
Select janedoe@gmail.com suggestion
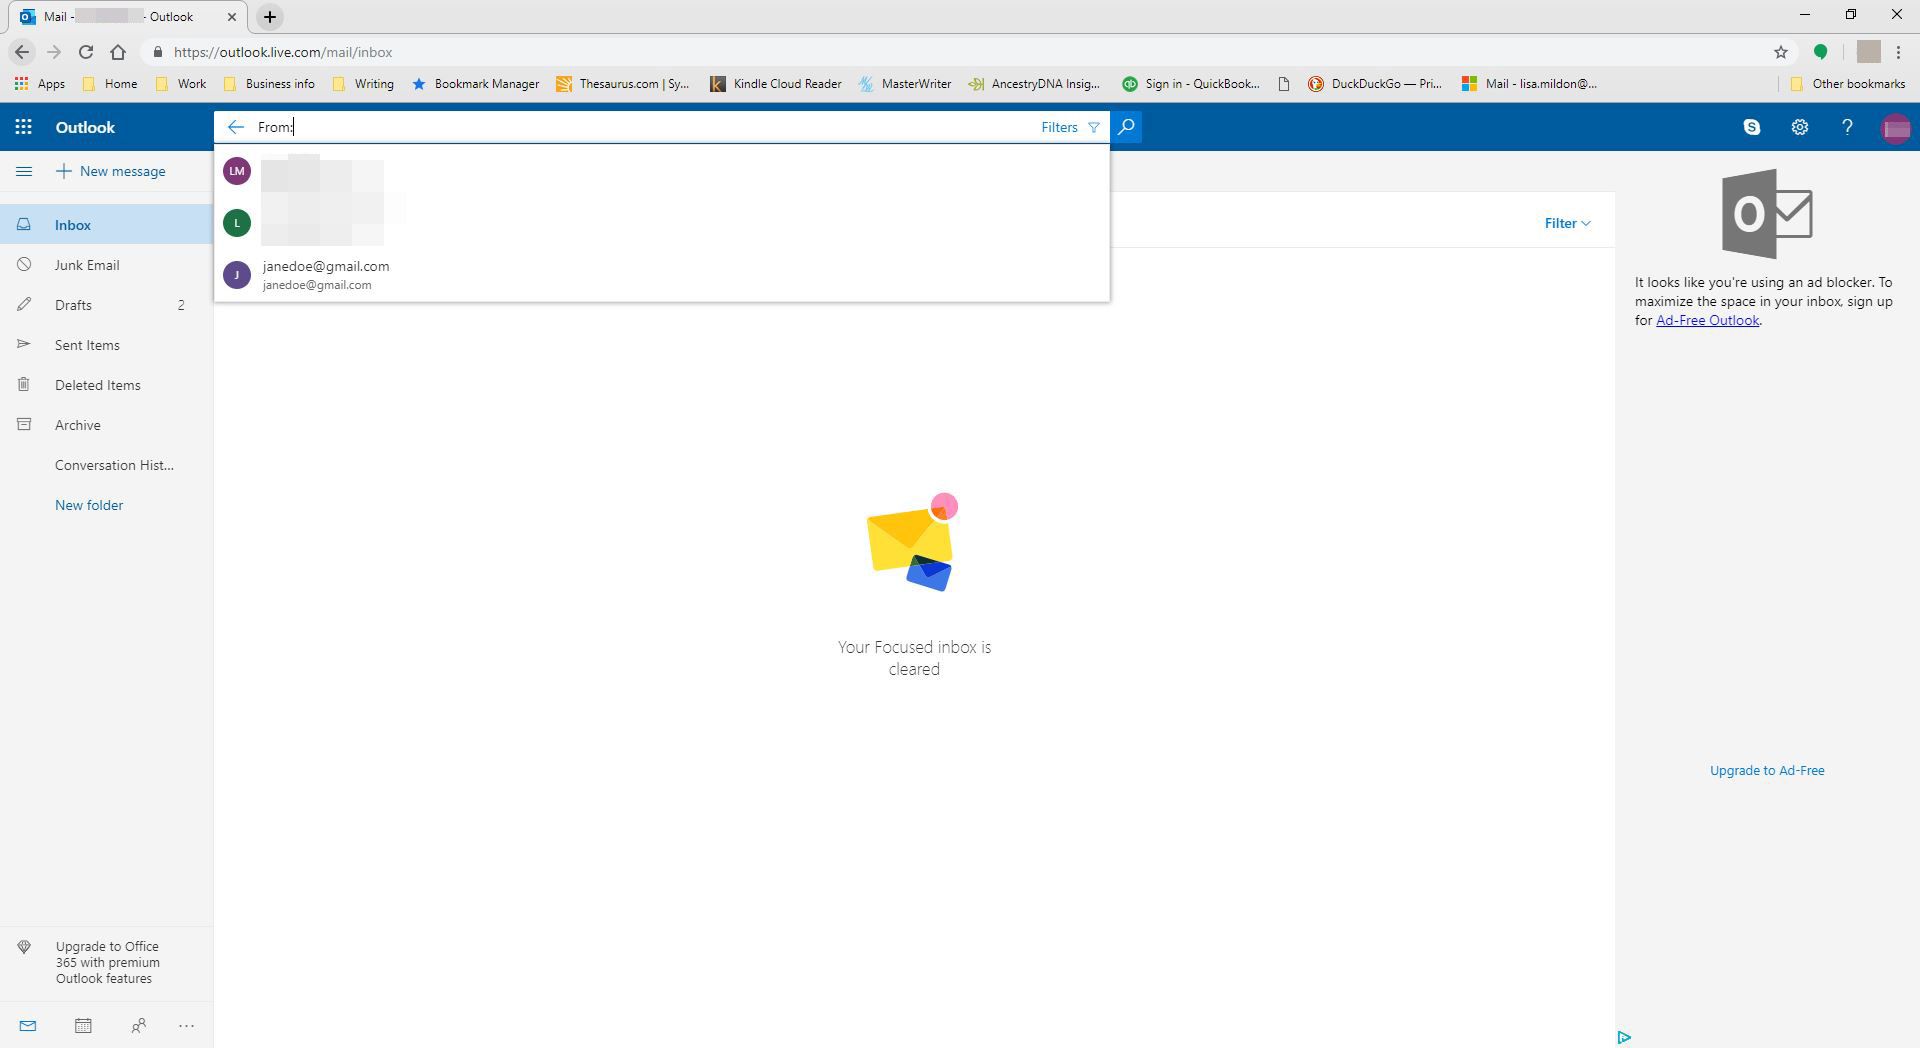coord(661,275)
